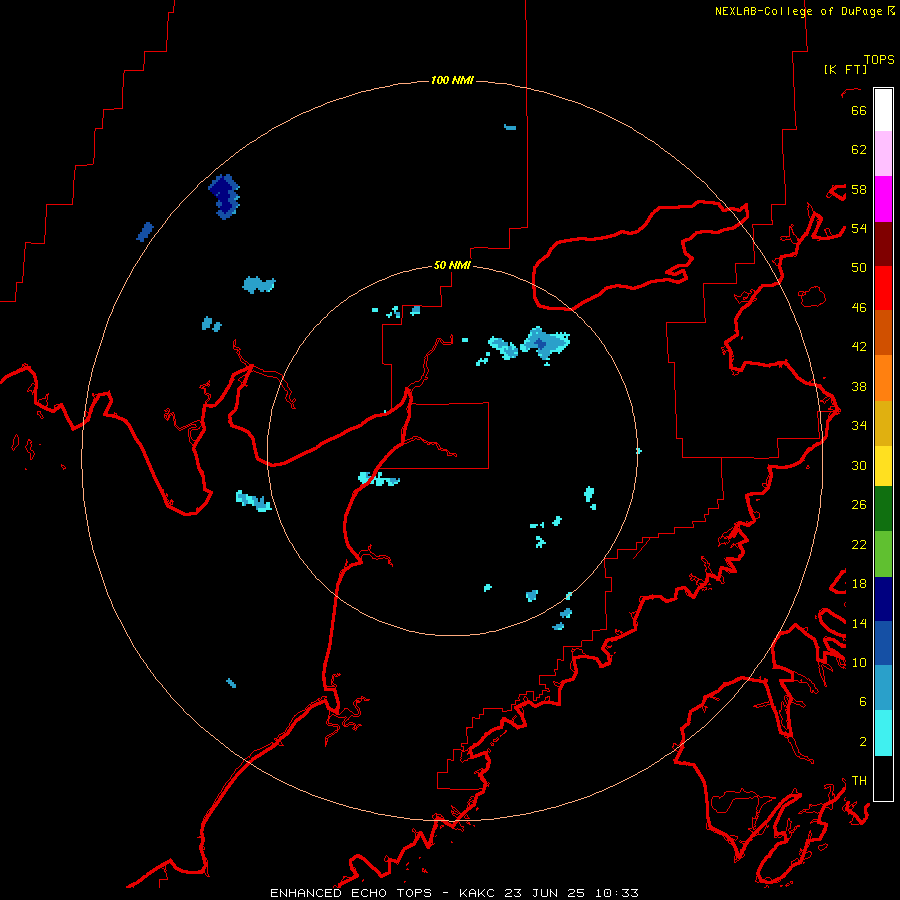Click the 62 value on the scale

(859, 150)
